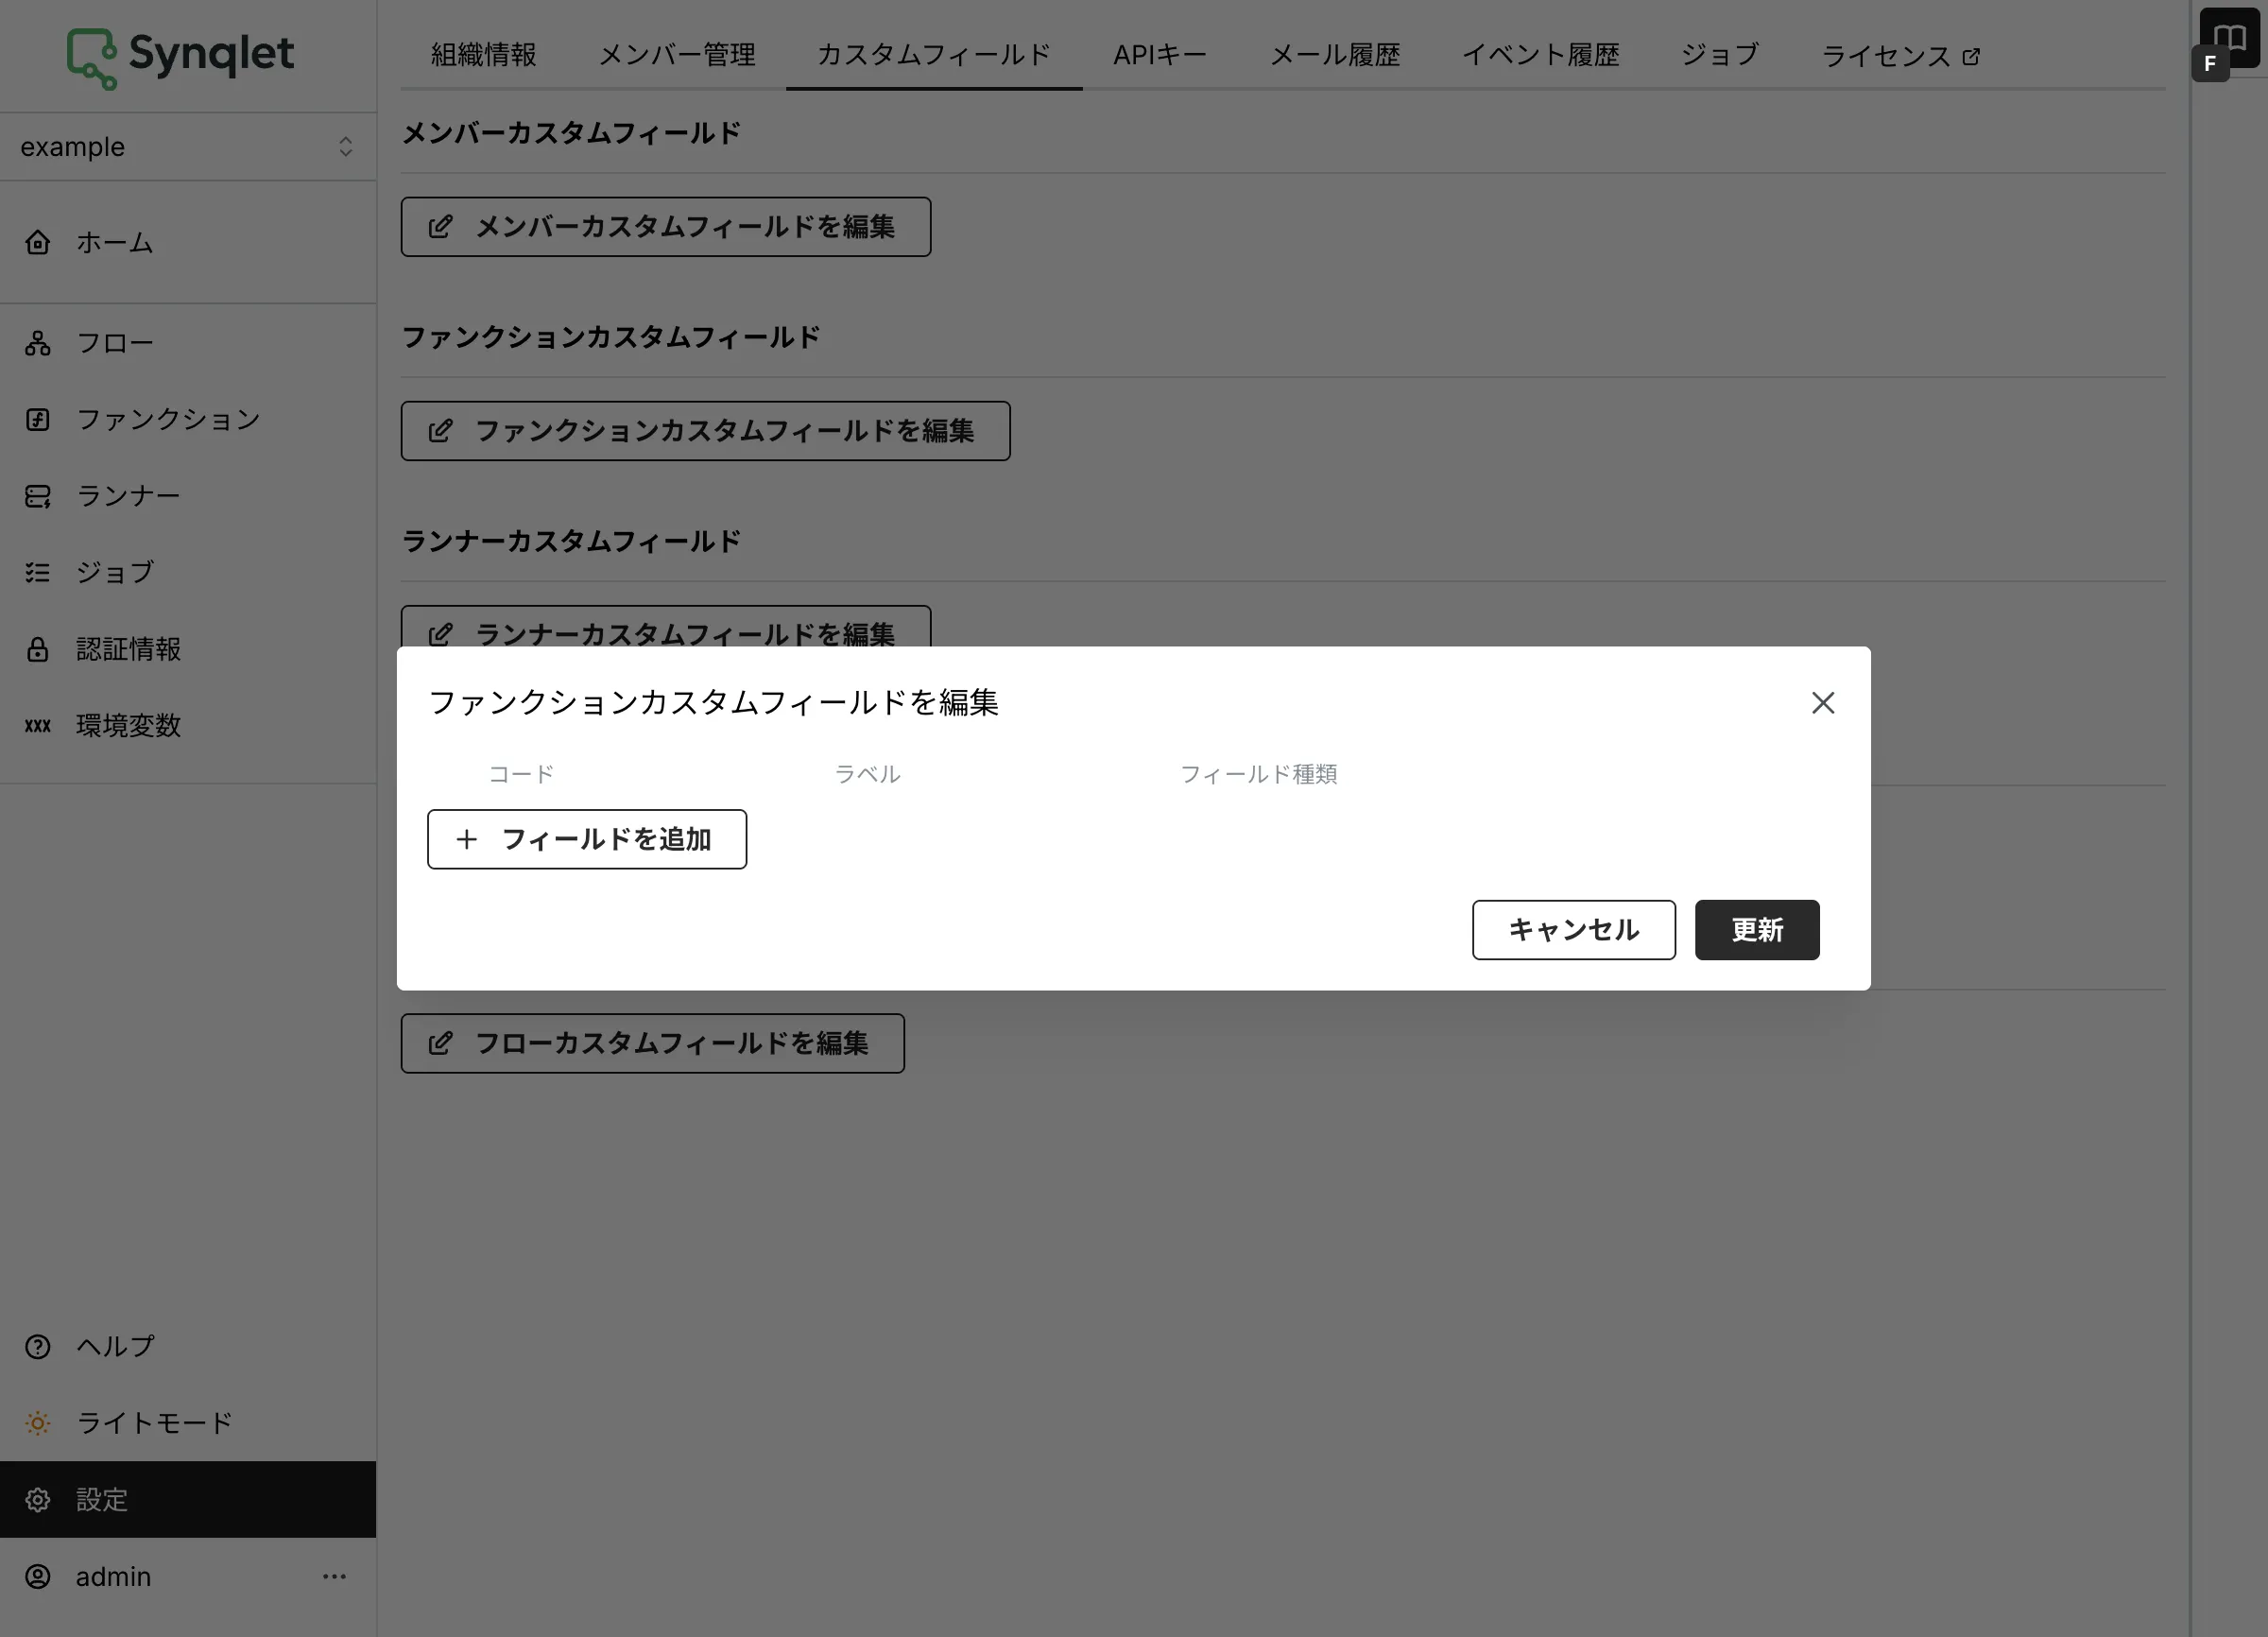The height and width of the screenshot is (1637, 2268).
Task: Click the dialog title ファンクションカスタムフィールドを編集
Action: click(714, 702)
